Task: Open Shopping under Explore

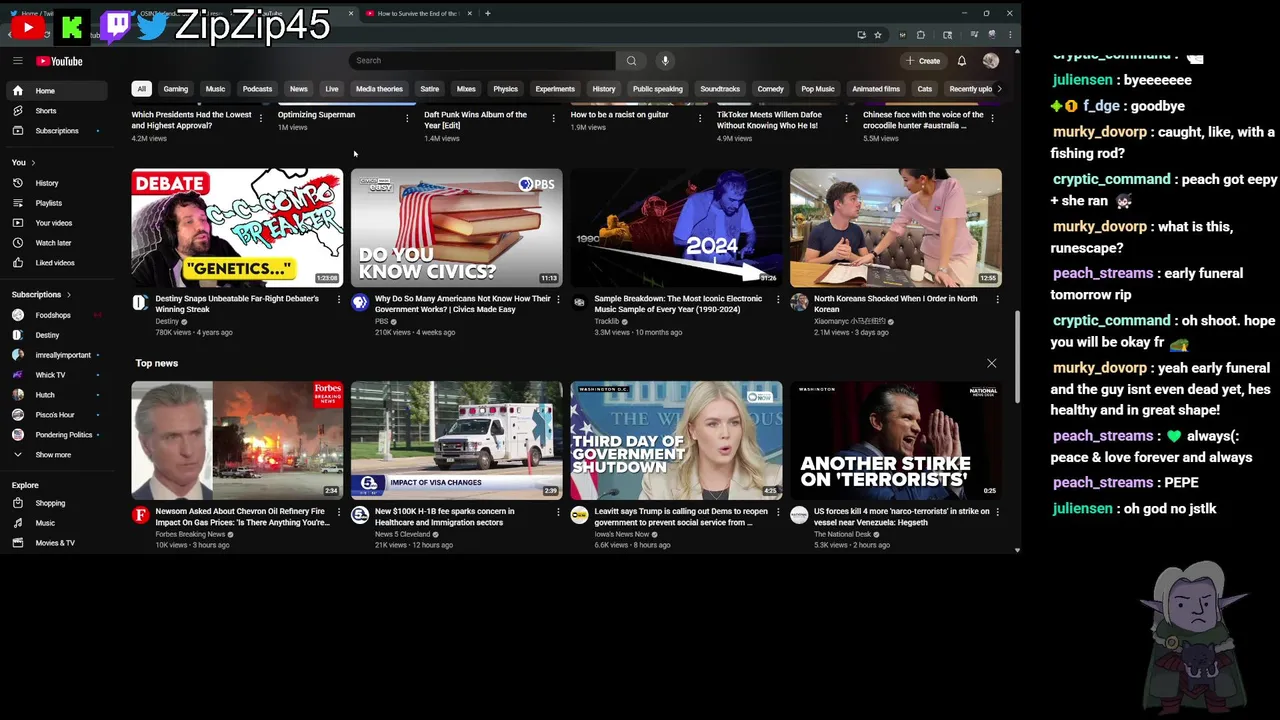Action: click(x=55, y=503)
